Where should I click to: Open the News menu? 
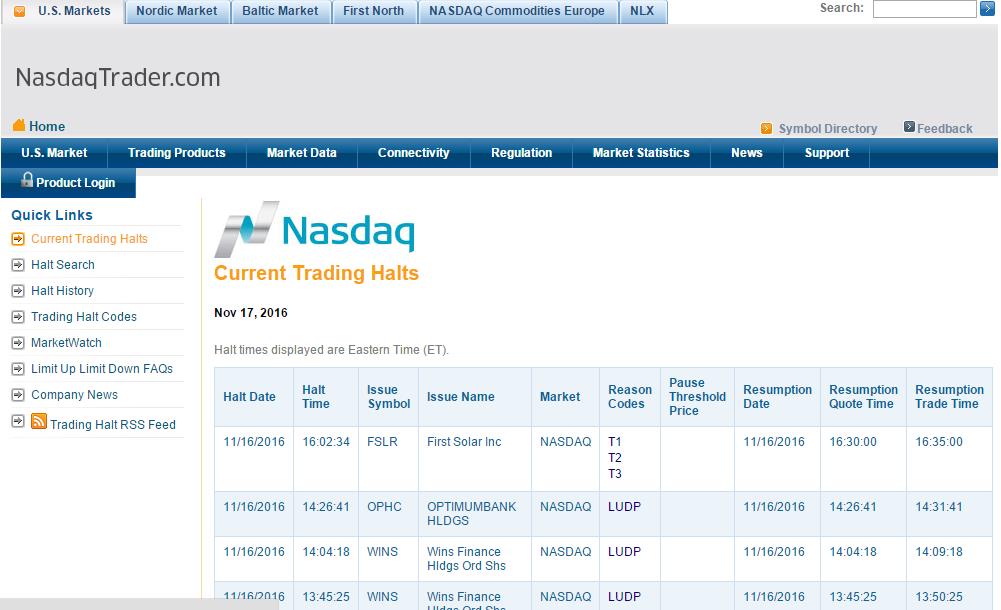pos(747,153)
